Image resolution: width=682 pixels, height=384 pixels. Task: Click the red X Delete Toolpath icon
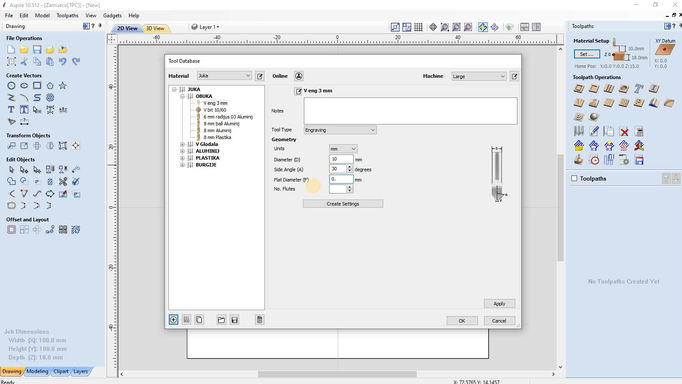[x=624, y=131]
